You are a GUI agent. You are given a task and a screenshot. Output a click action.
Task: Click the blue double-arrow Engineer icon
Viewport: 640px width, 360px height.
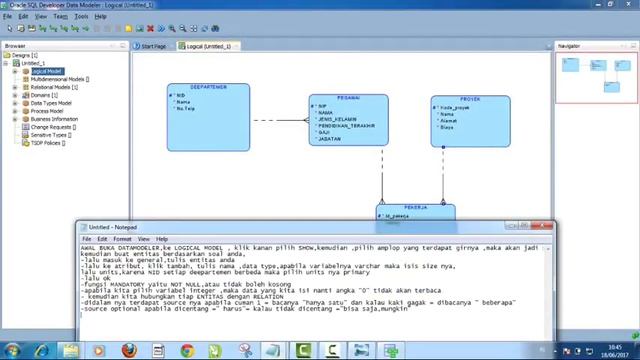pyautogui.click(x=161, y=29)
